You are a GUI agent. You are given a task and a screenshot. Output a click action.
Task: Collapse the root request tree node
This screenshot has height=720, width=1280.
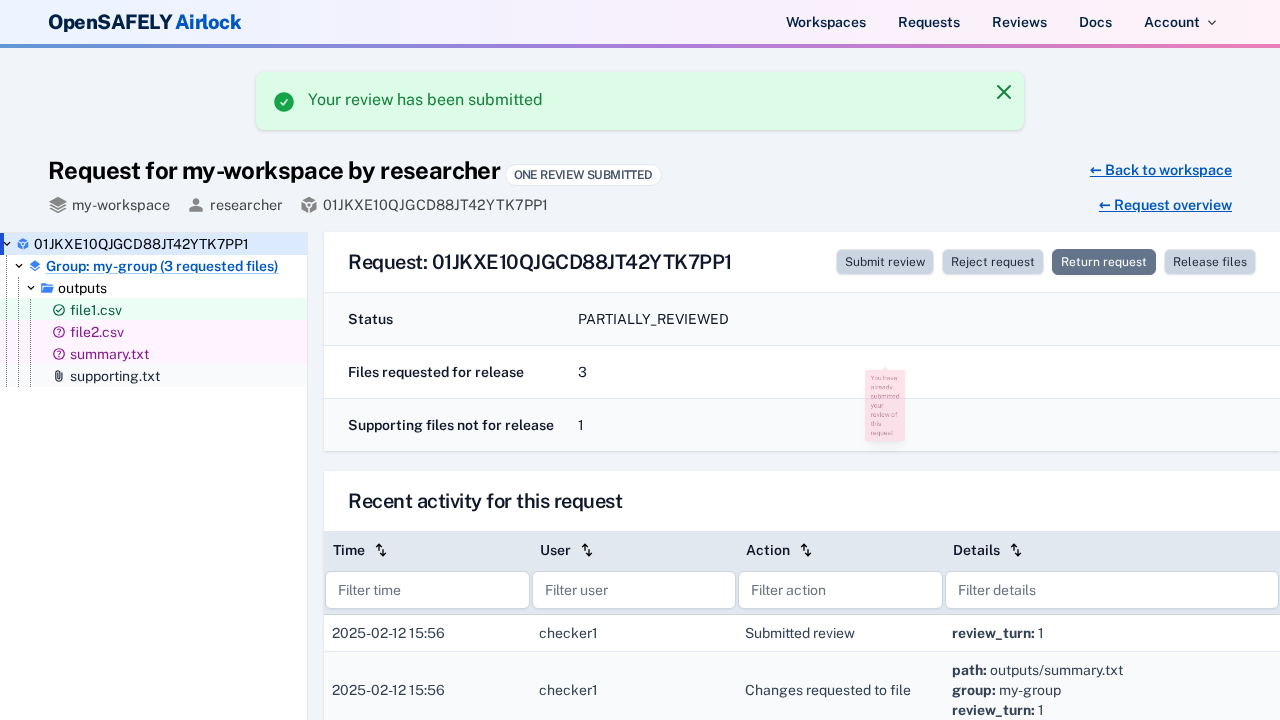pyautogui.click(x=6, y=243)
